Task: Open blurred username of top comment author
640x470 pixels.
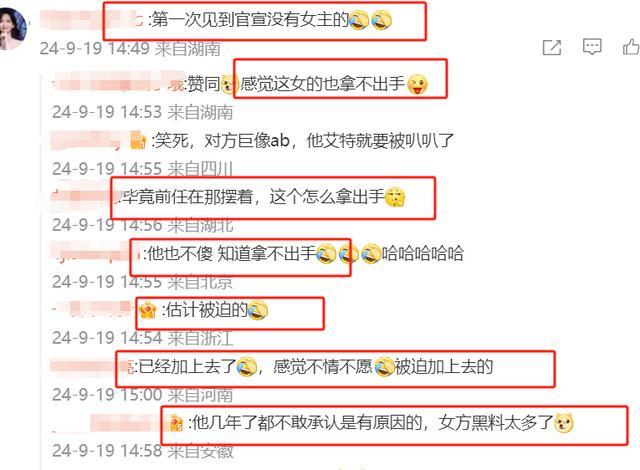Action: (x=92, y=19)
